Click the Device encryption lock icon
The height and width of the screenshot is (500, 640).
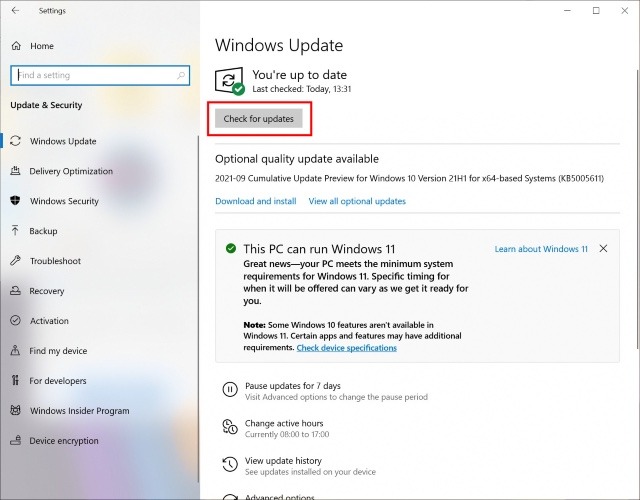(15, 440)
